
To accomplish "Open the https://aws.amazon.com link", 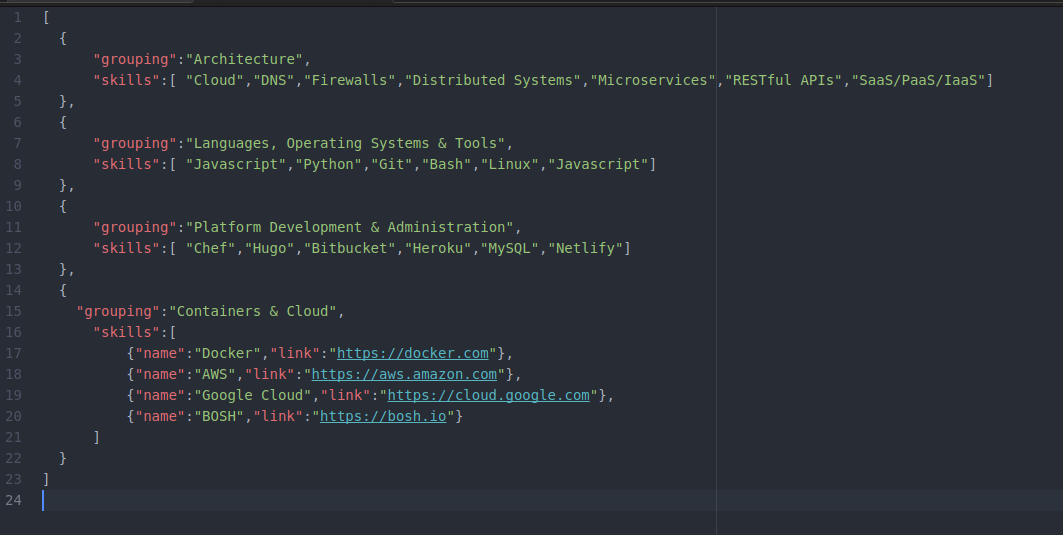I will (x=404, y=374).
